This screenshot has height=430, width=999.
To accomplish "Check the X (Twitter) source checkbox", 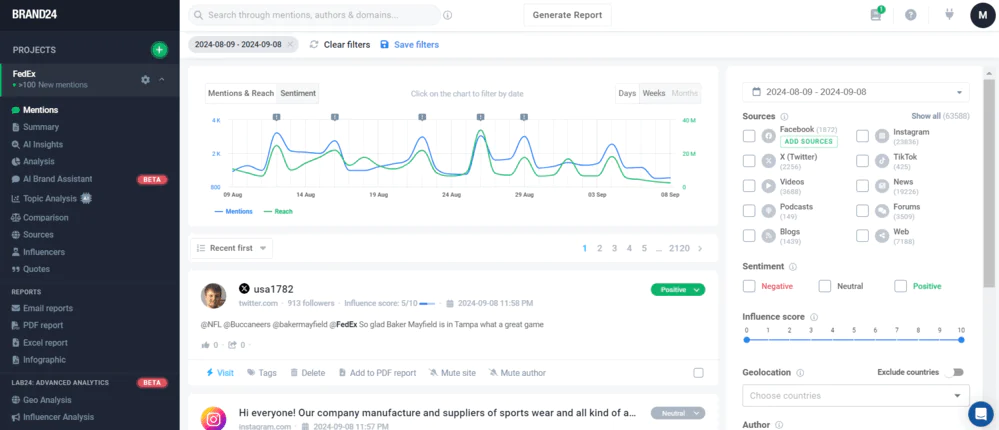I will (x=749, y=161).
